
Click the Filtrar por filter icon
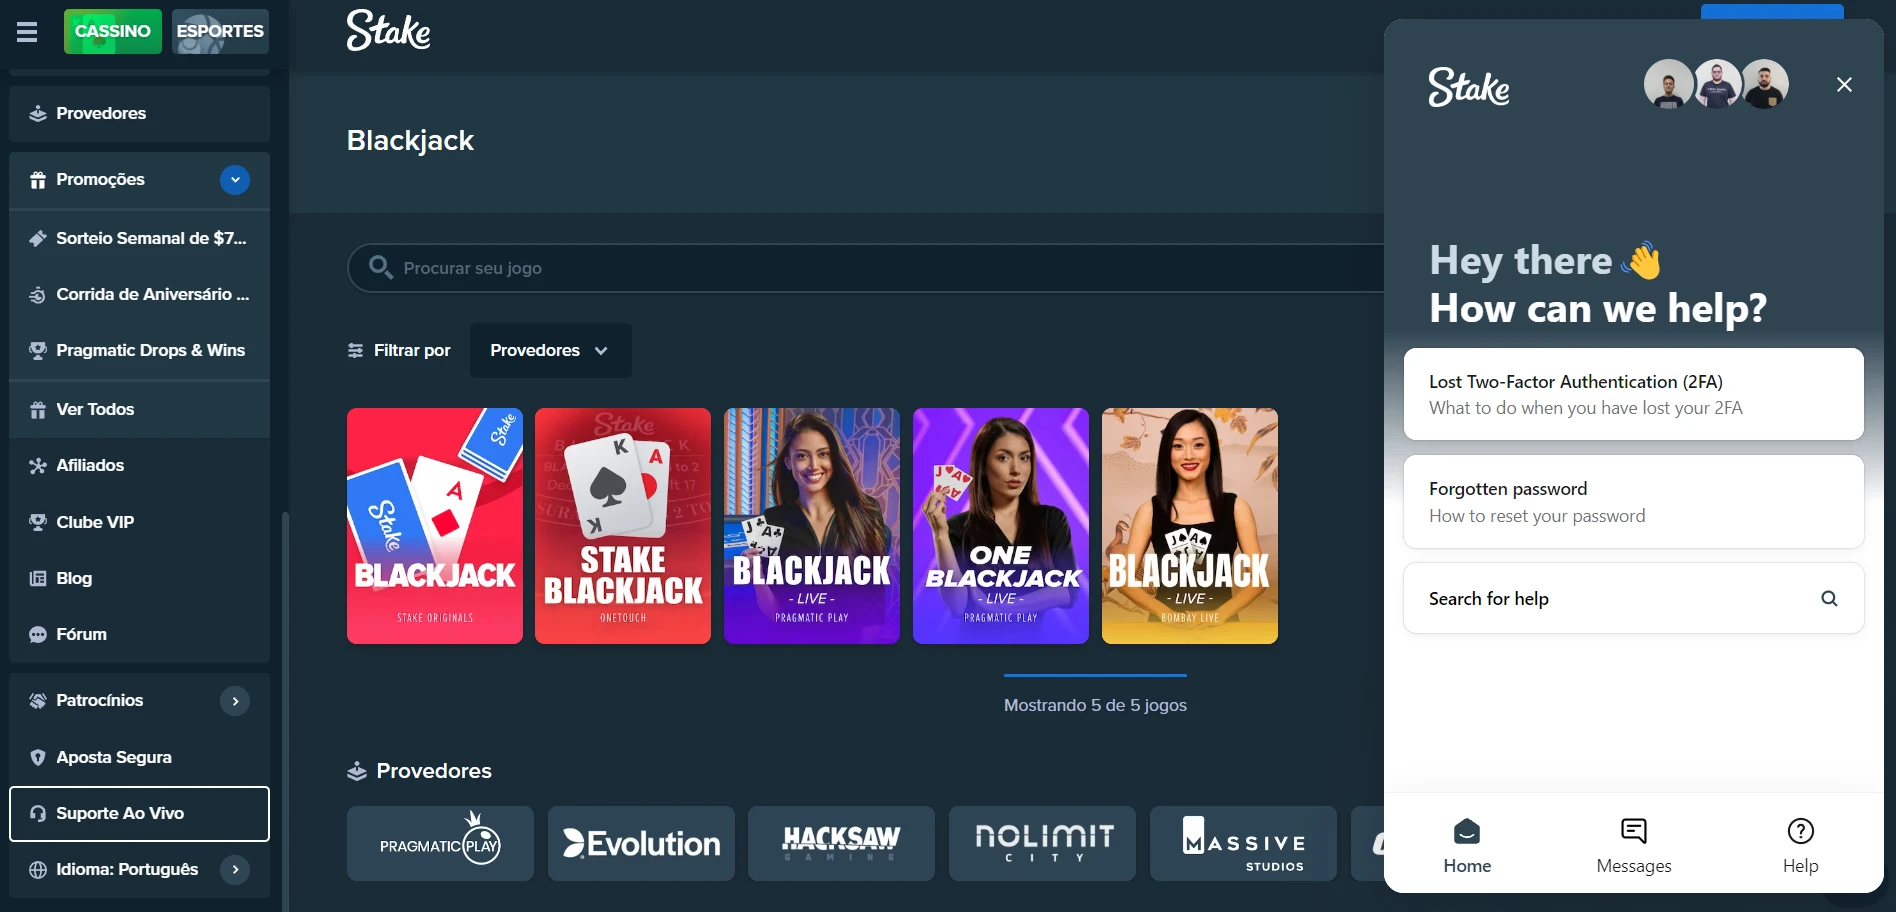tap(355, 350)
